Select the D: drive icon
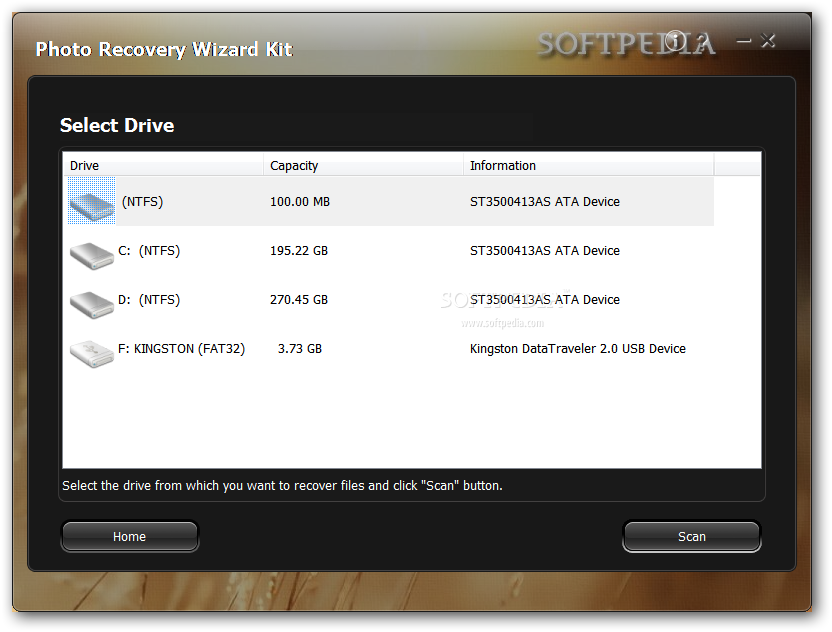 (92, 305)
